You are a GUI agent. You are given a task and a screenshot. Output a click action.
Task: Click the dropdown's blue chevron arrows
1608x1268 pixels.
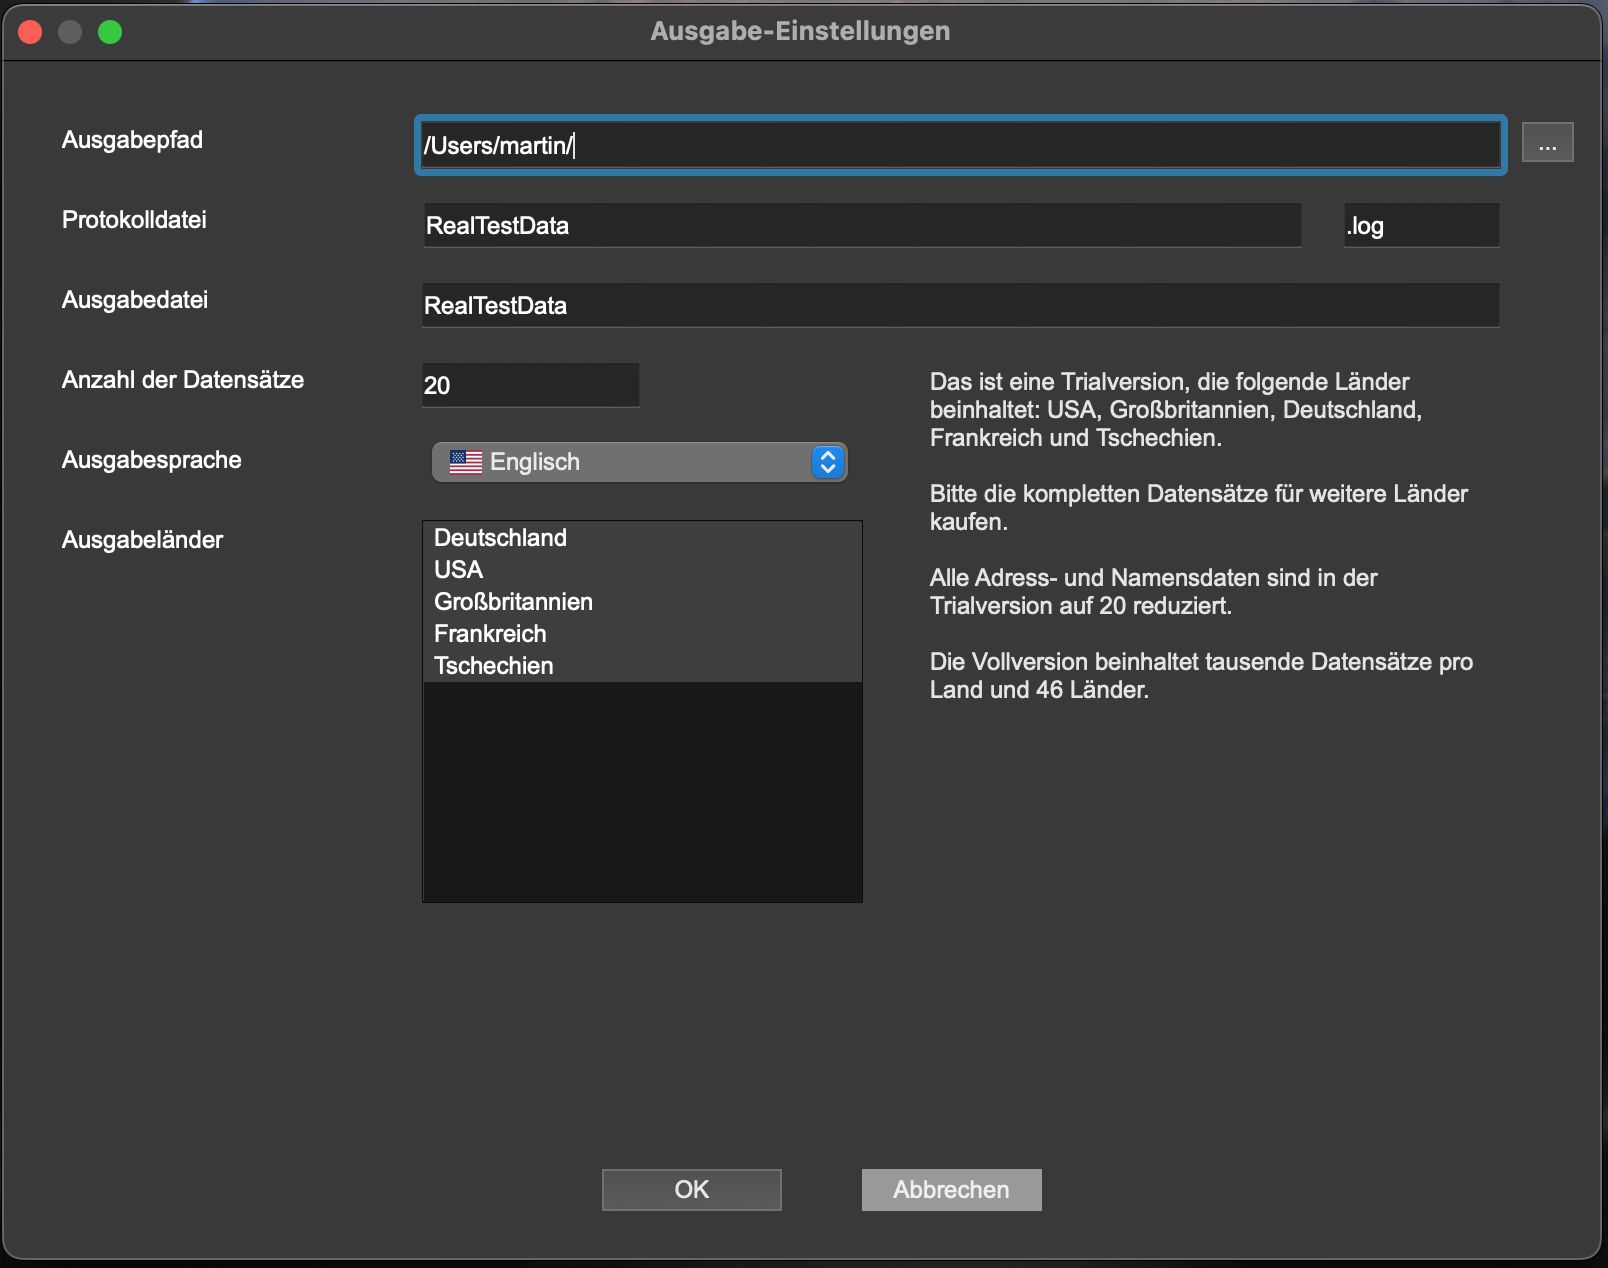pos(828,462)
